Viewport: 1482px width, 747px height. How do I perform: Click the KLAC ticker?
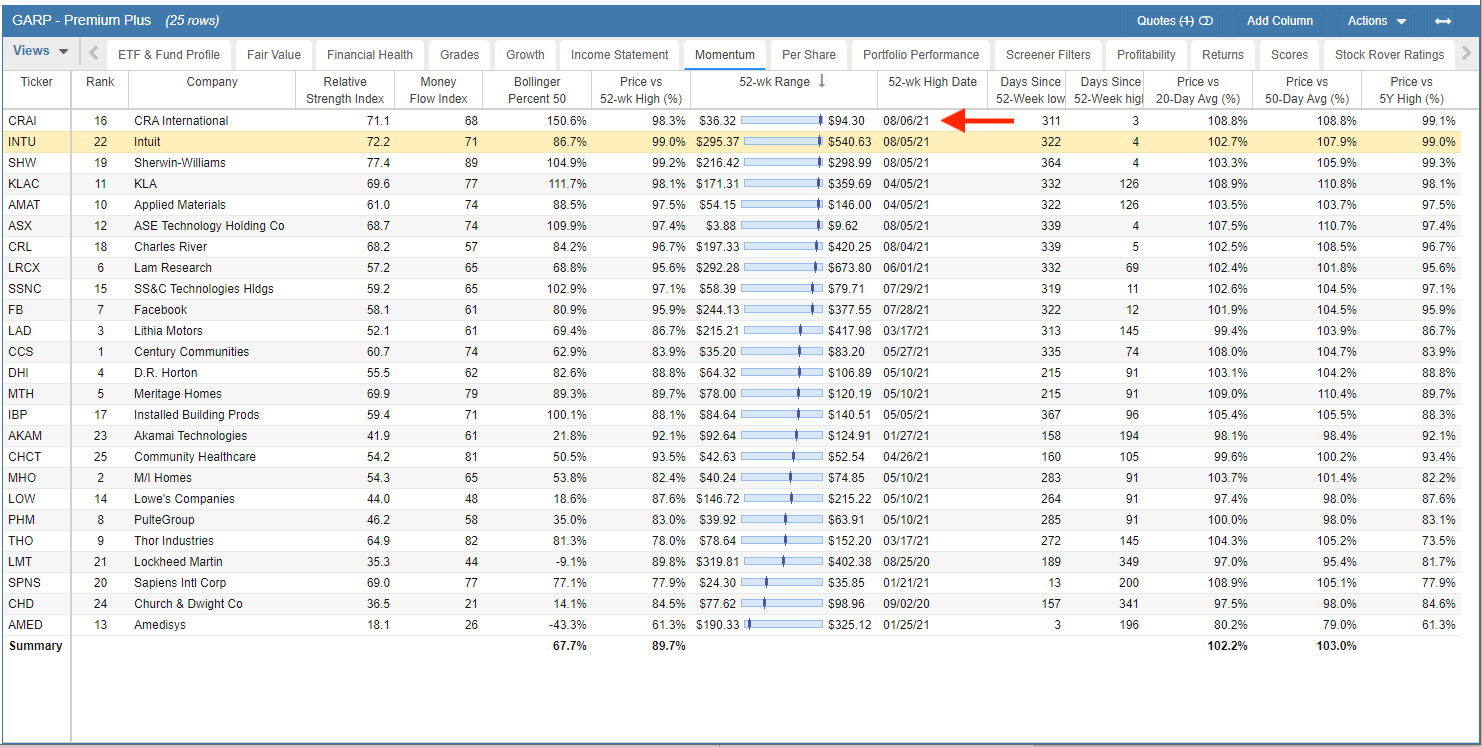coord(22,184)
